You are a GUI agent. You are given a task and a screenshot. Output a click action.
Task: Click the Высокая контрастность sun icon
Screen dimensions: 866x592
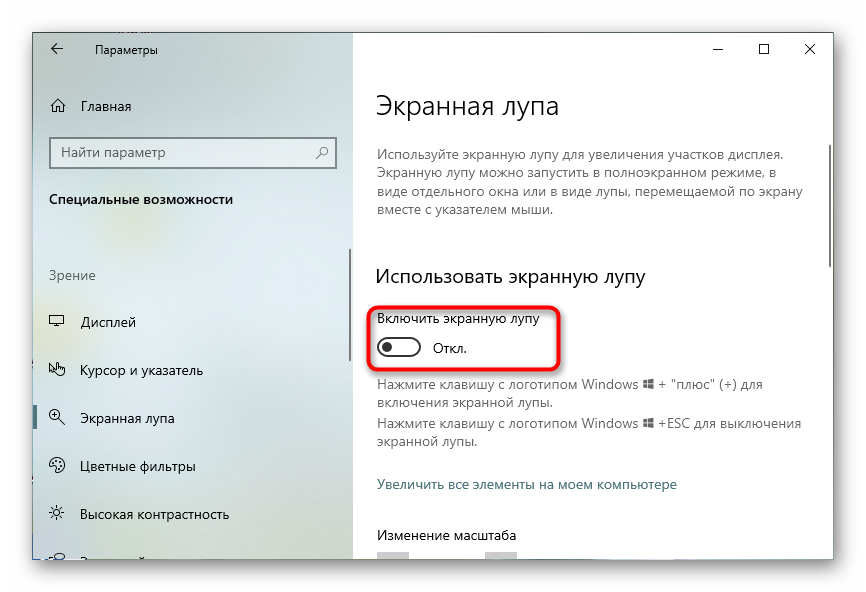pos(58,514)
